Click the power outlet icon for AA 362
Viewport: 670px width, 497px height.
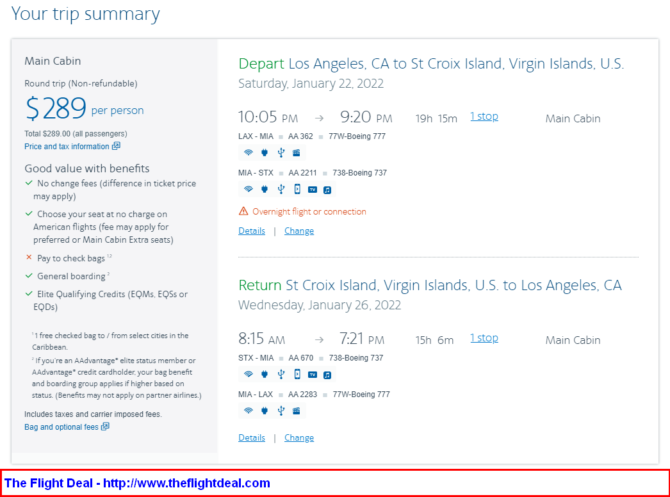coord(264,153)
